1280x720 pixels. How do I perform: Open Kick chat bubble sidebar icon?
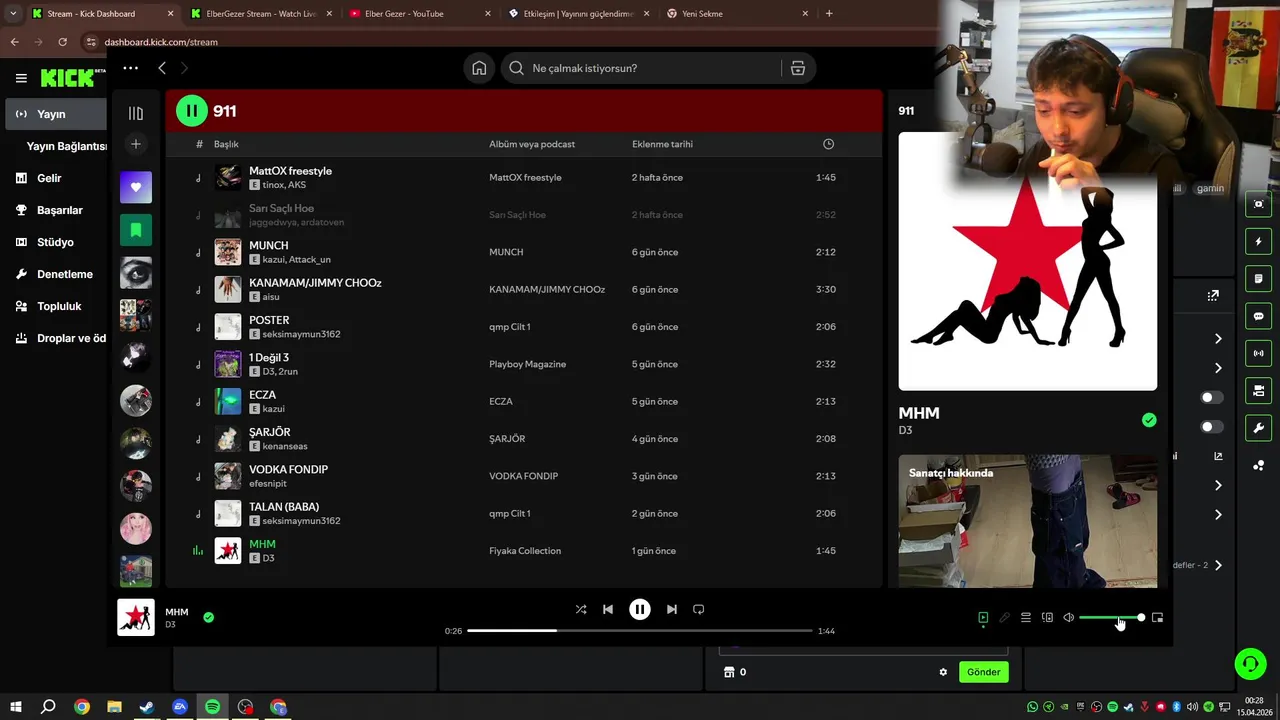[x=1258, y=316]
